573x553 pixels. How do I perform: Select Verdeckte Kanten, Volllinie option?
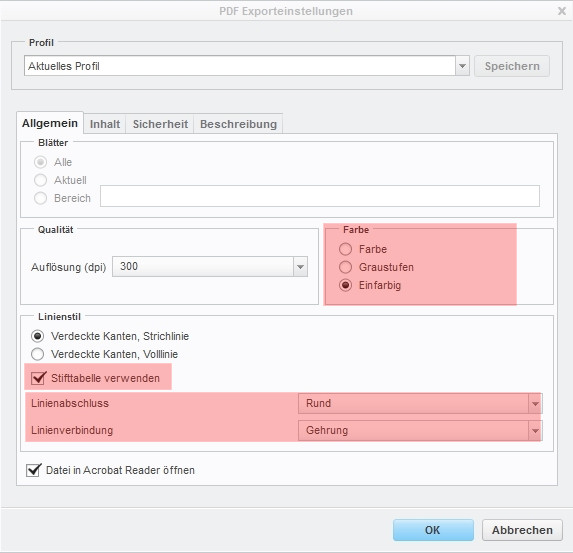pos(38,354)
